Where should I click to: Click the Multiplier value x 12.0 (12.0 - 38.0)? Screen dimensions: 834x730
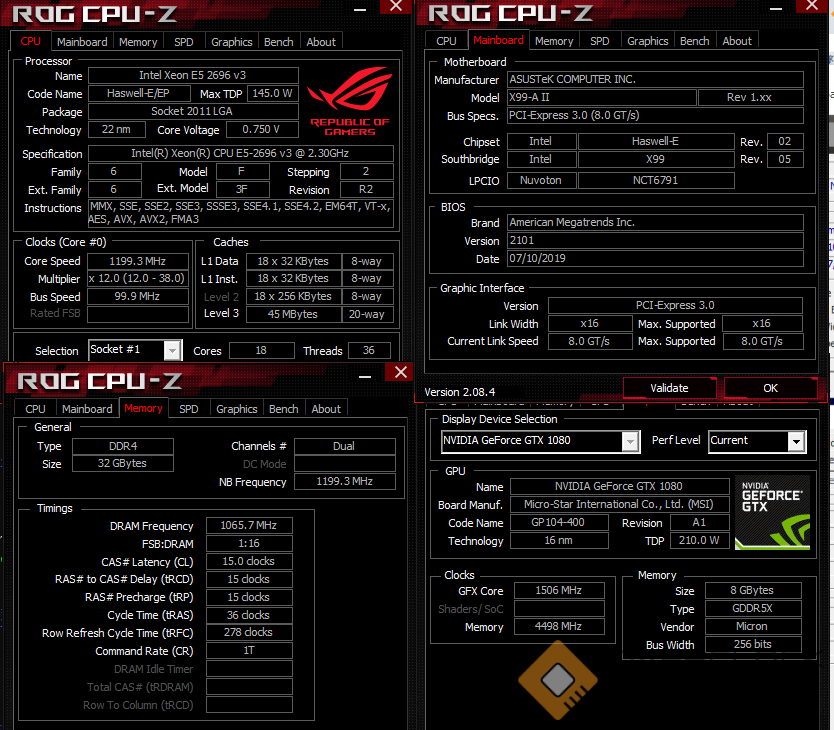click(138, 278)
